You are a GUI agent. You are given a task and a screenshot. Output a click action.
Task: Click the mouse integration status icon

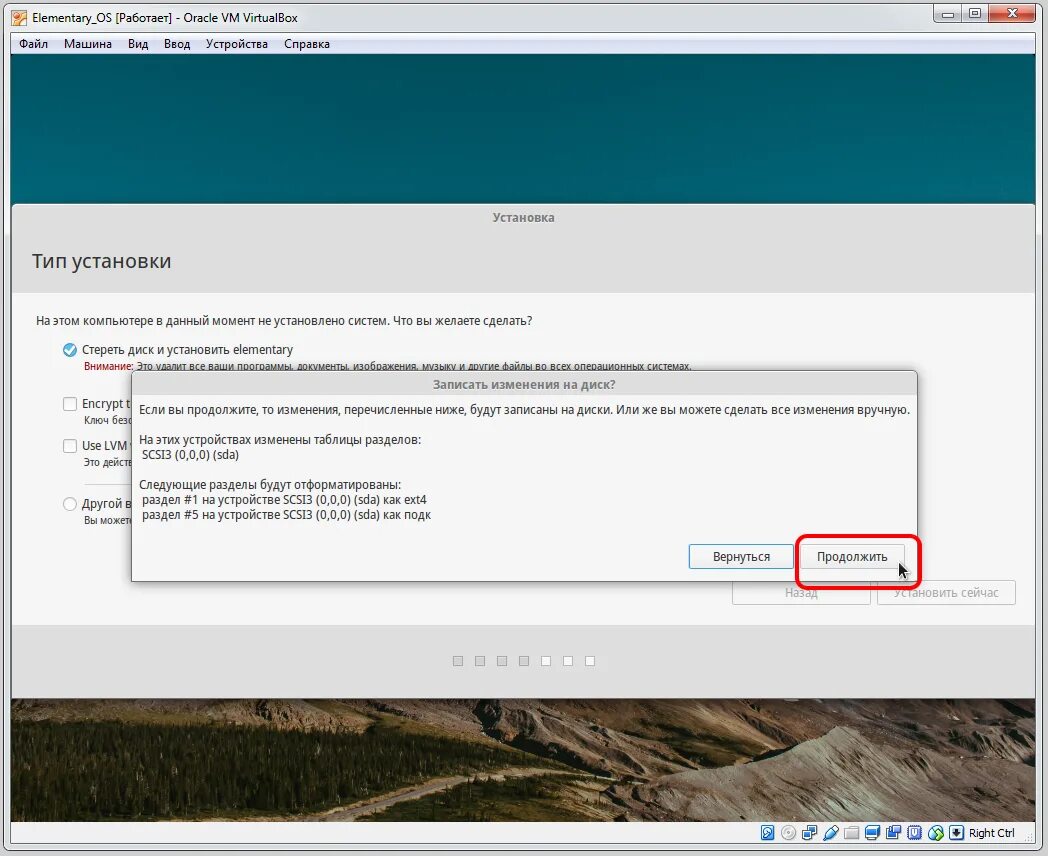[x=936, y=833]
